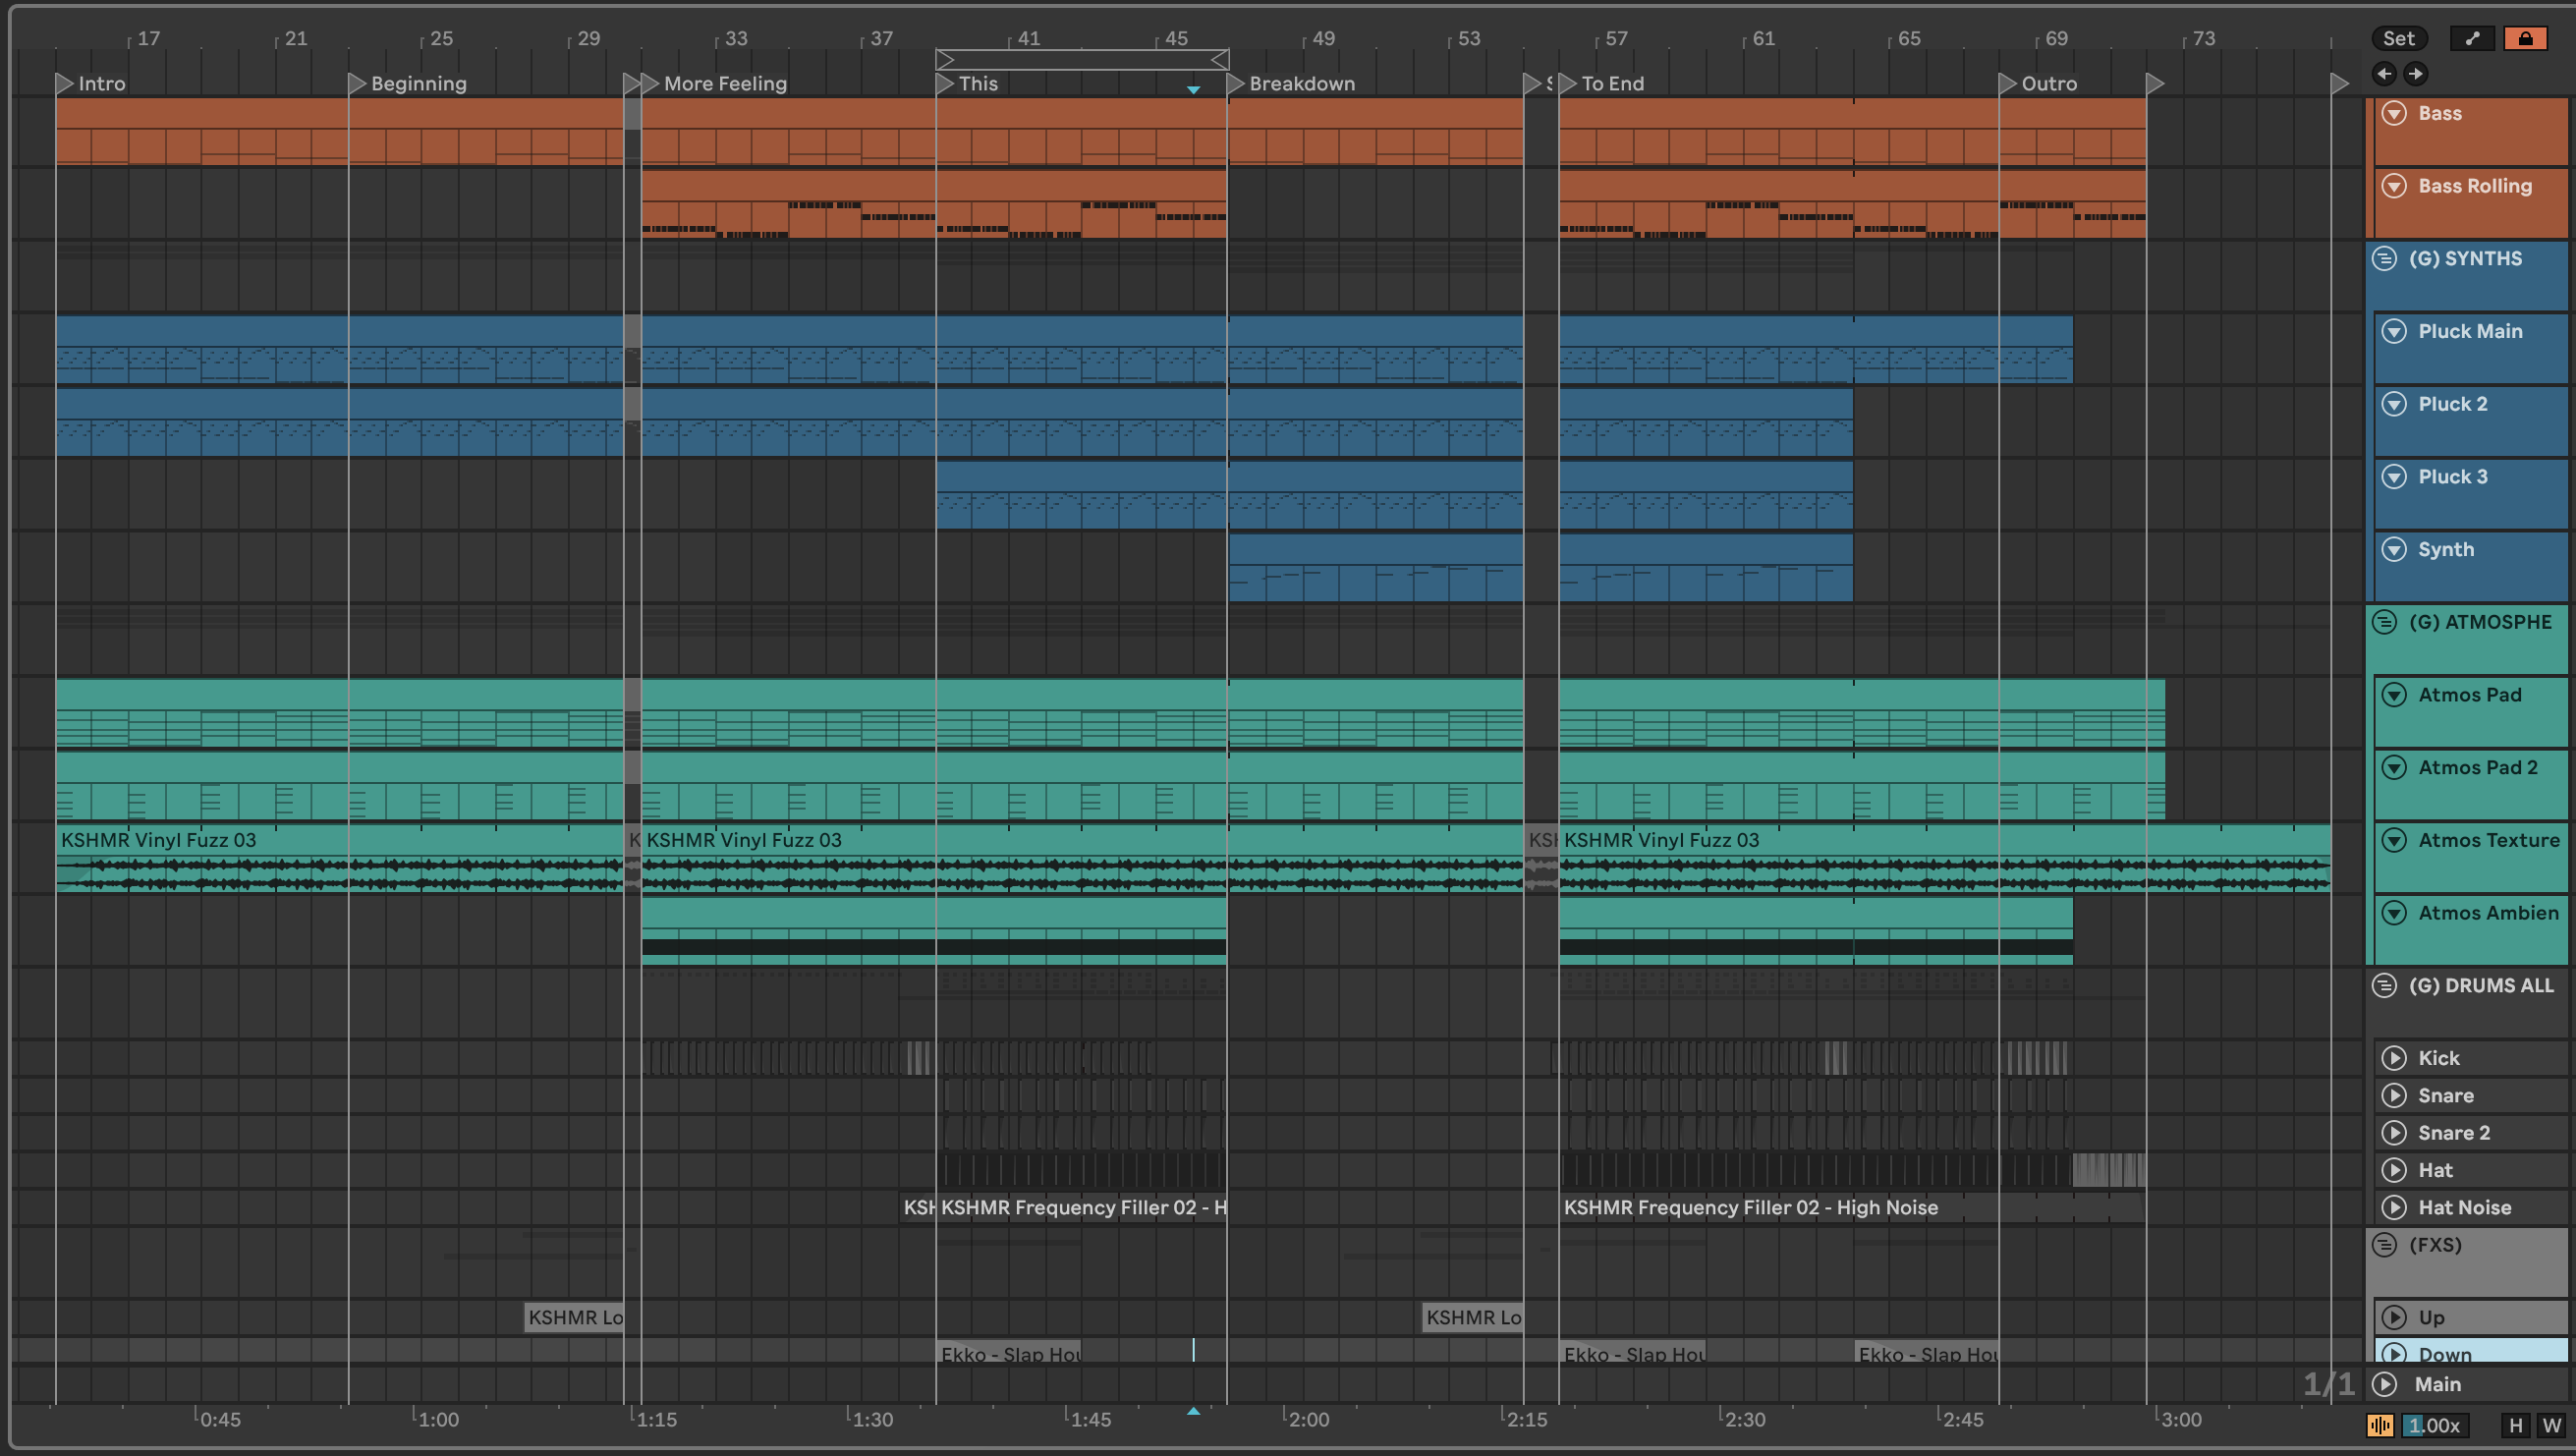2576x1456 pixels.
Task: Click the Outro locator marker
Action: [x=2008, y=83]
